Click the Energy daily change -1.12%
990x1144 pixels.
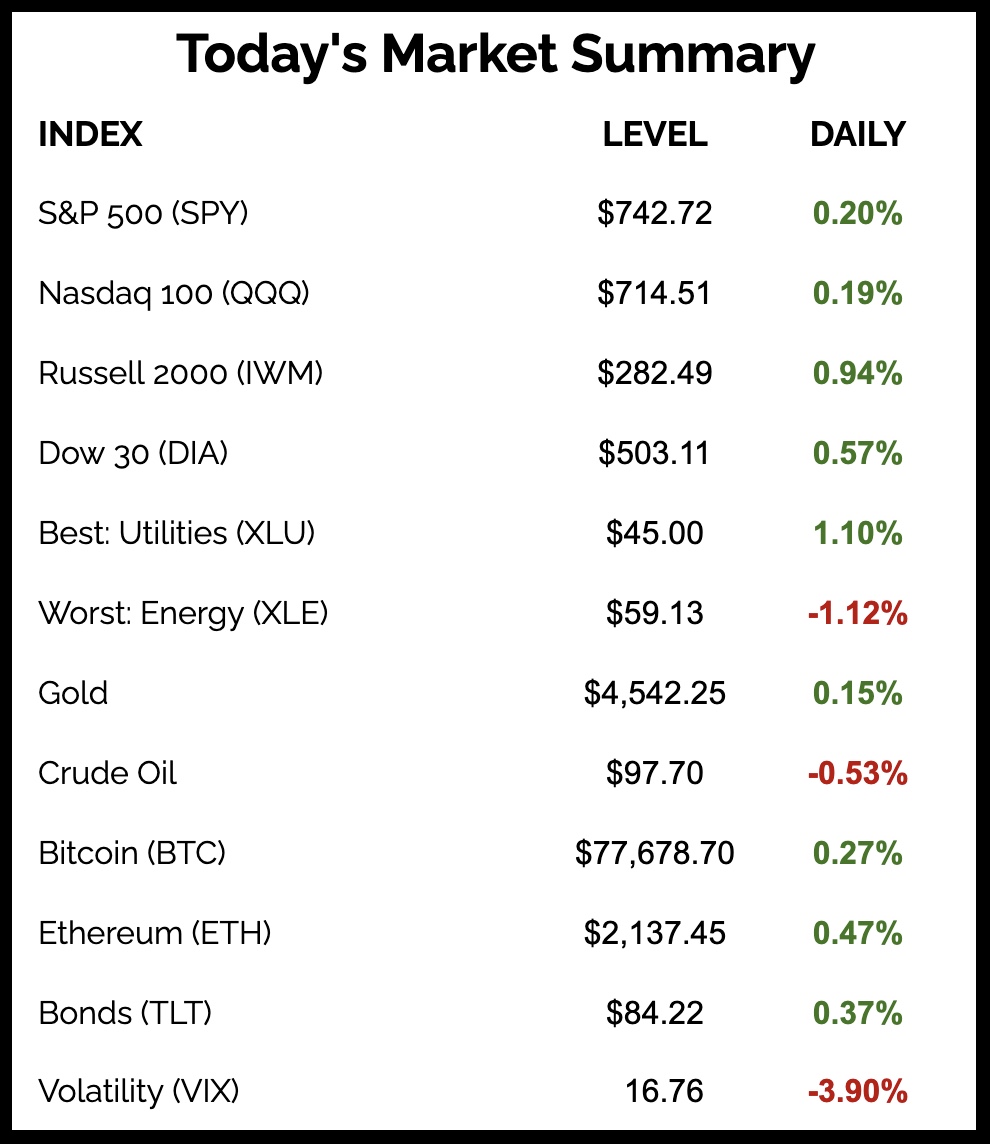(857, 613)
